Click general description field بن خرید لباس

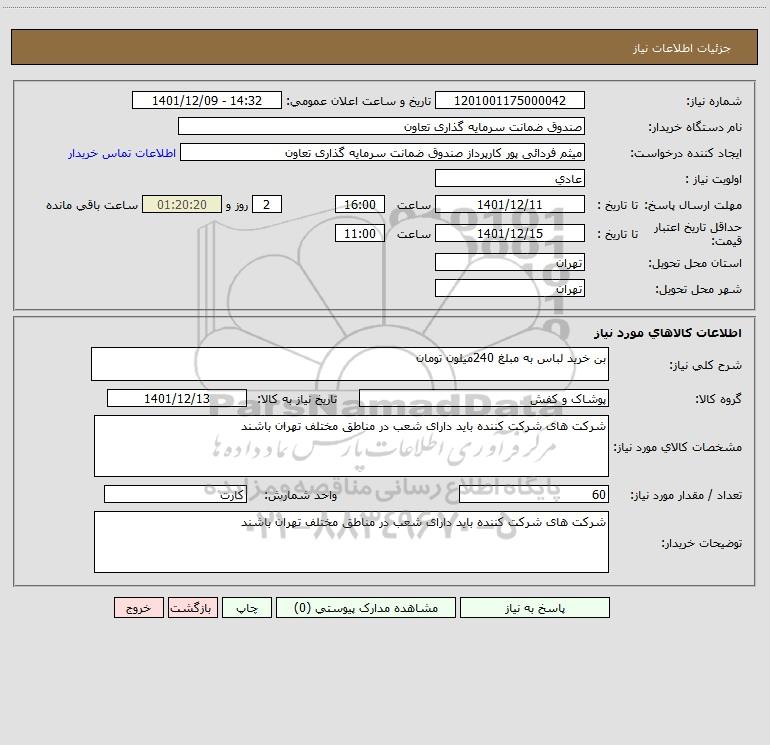point(350,364)
